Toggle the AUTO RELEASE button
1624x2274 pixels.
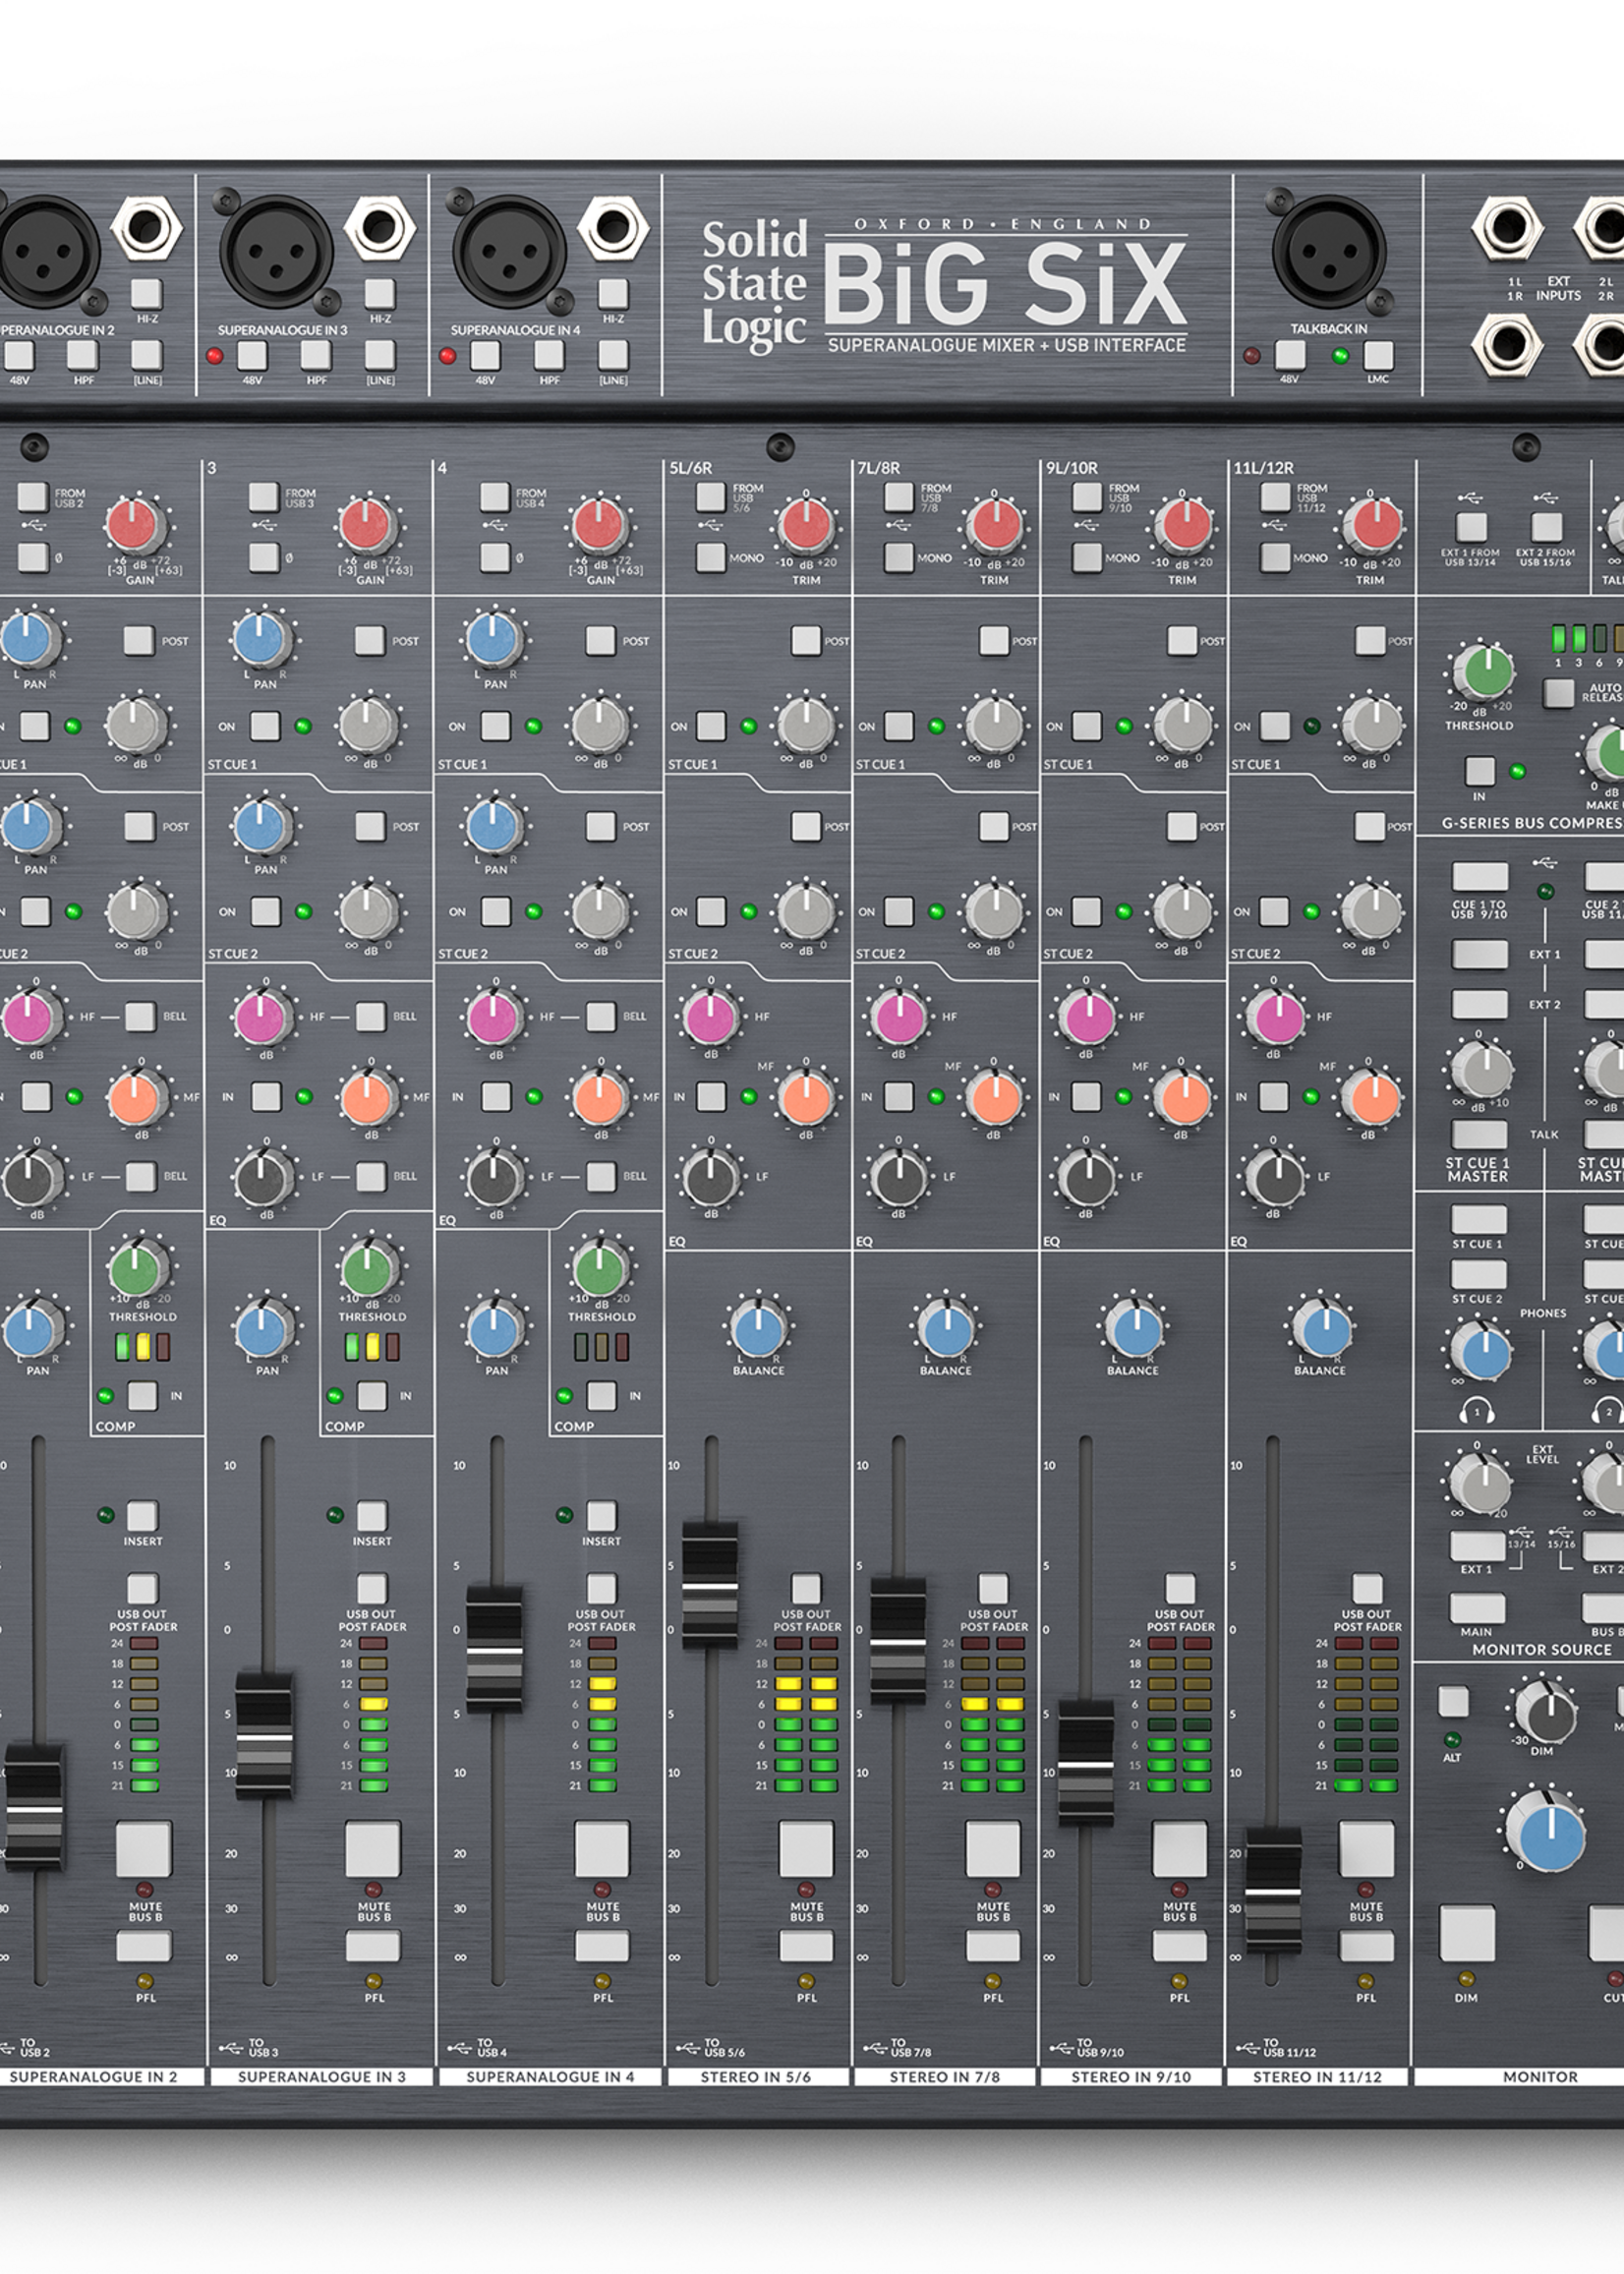point(1558,692)
